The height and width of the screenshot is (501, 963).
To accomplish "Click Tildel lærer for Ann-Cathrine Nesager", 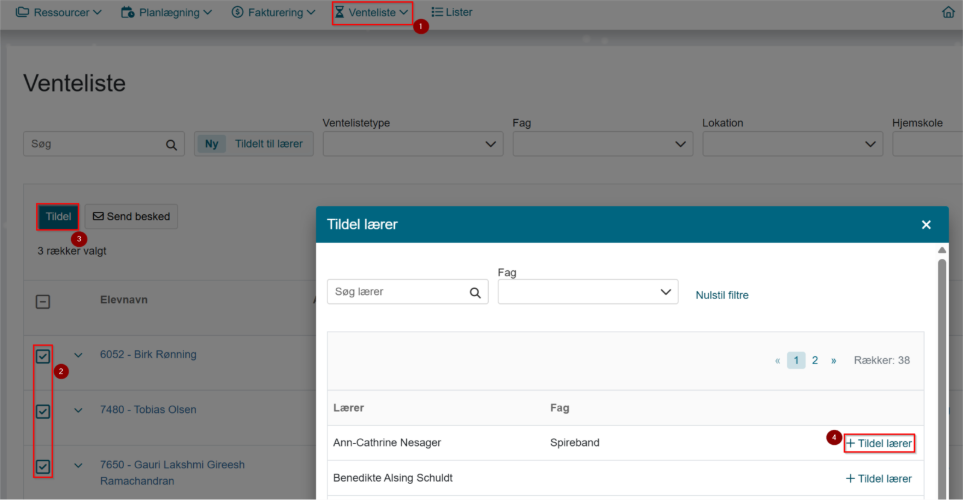I will 879,443.
